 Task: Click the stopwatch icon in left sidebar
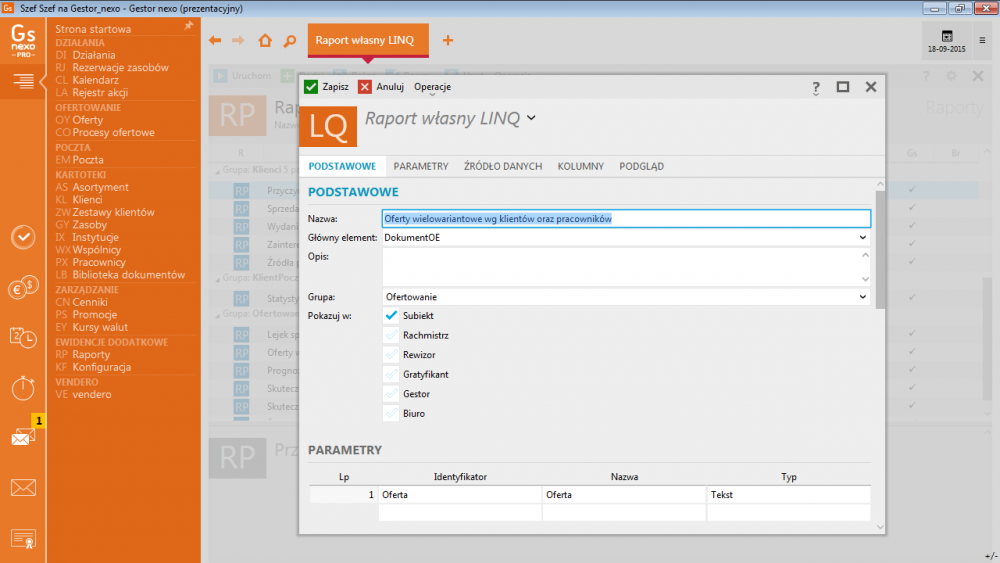[23, 387]
